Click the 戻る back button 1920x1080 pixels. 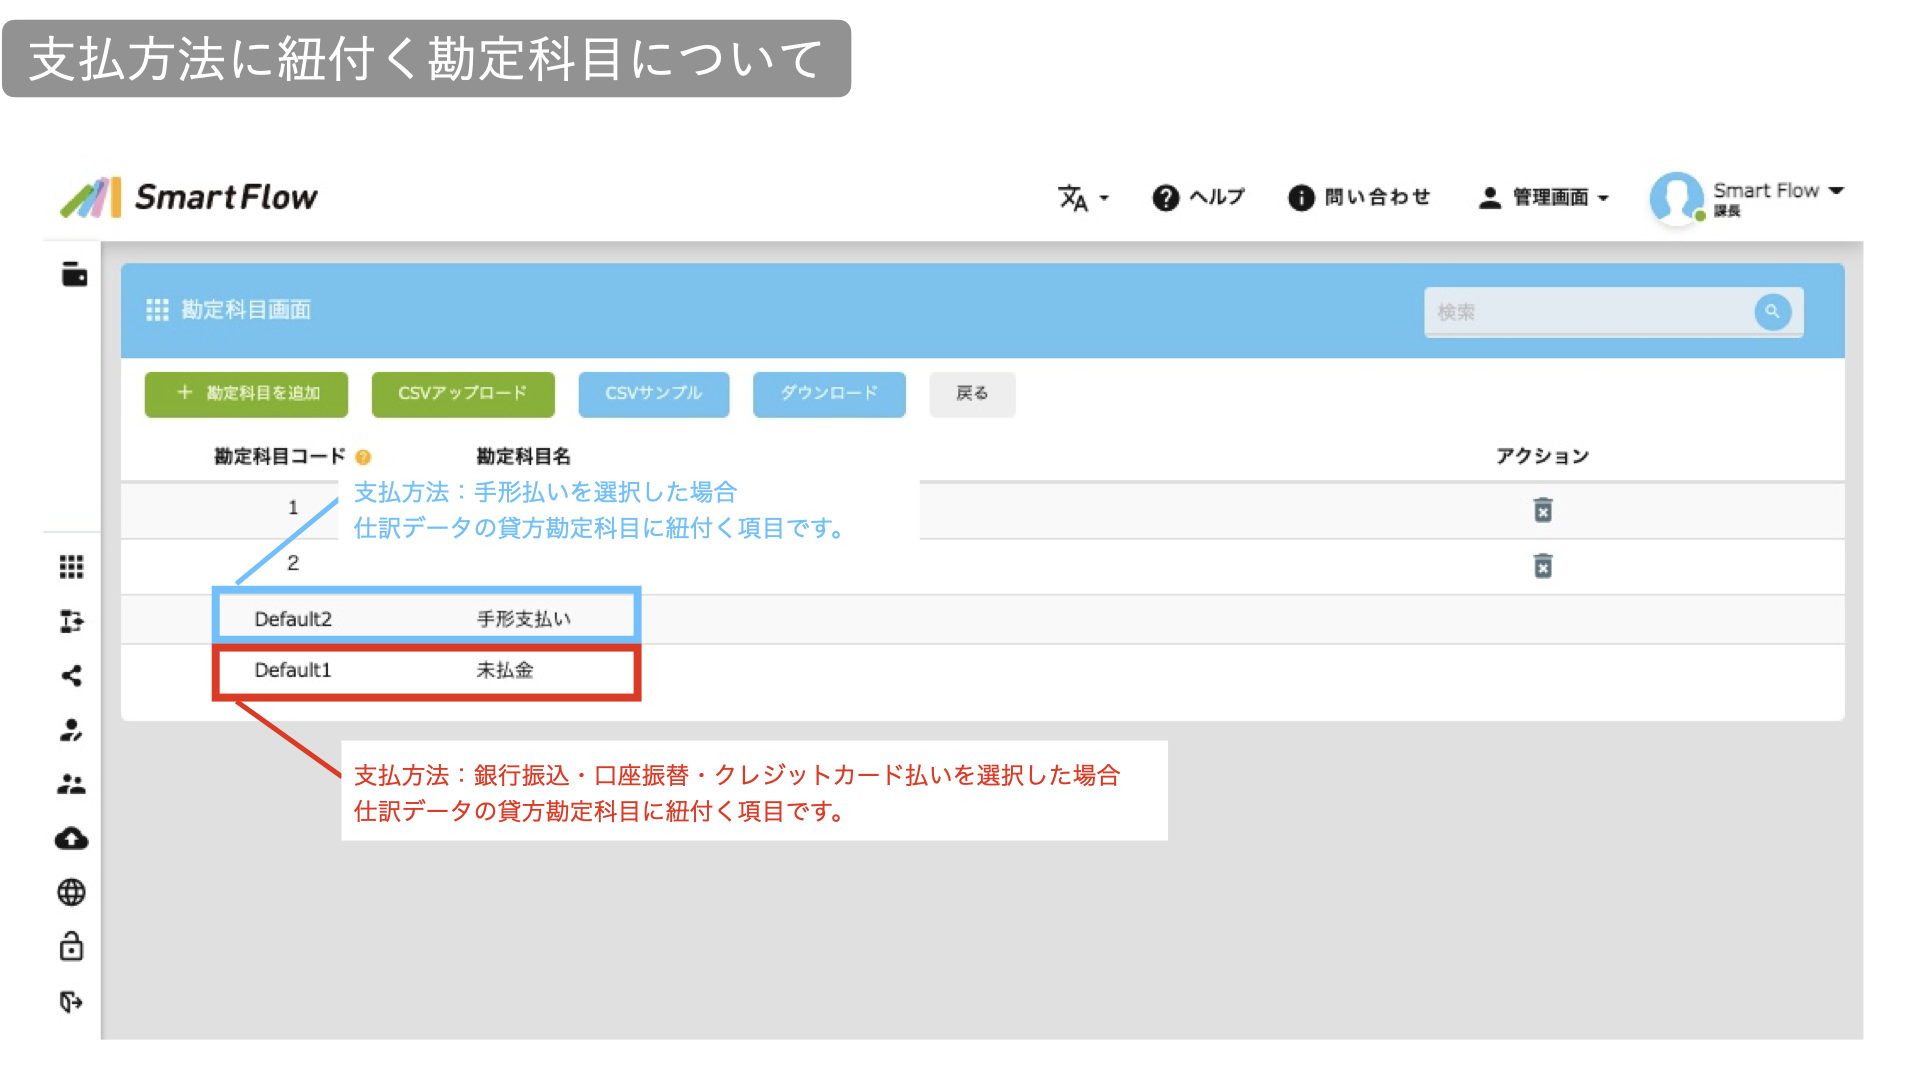point(972,393)
